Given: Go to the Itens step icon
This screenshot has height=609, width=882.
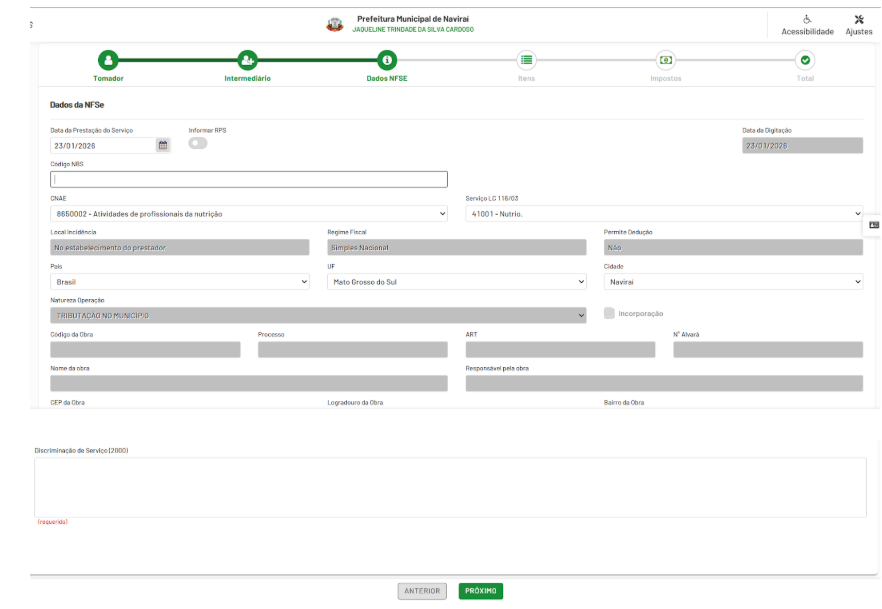Looking at the screenshot, I should point(526,60).
